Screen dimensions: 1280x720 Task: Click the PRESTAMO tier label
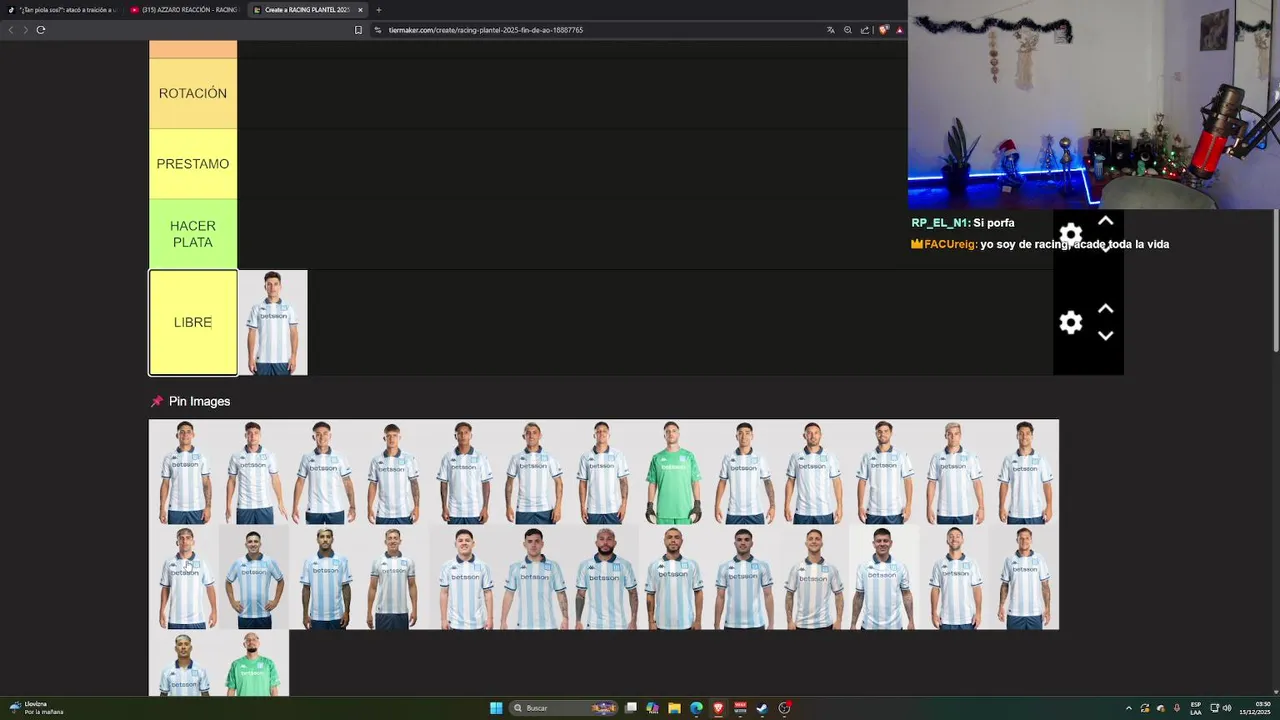tap(193, 164)
